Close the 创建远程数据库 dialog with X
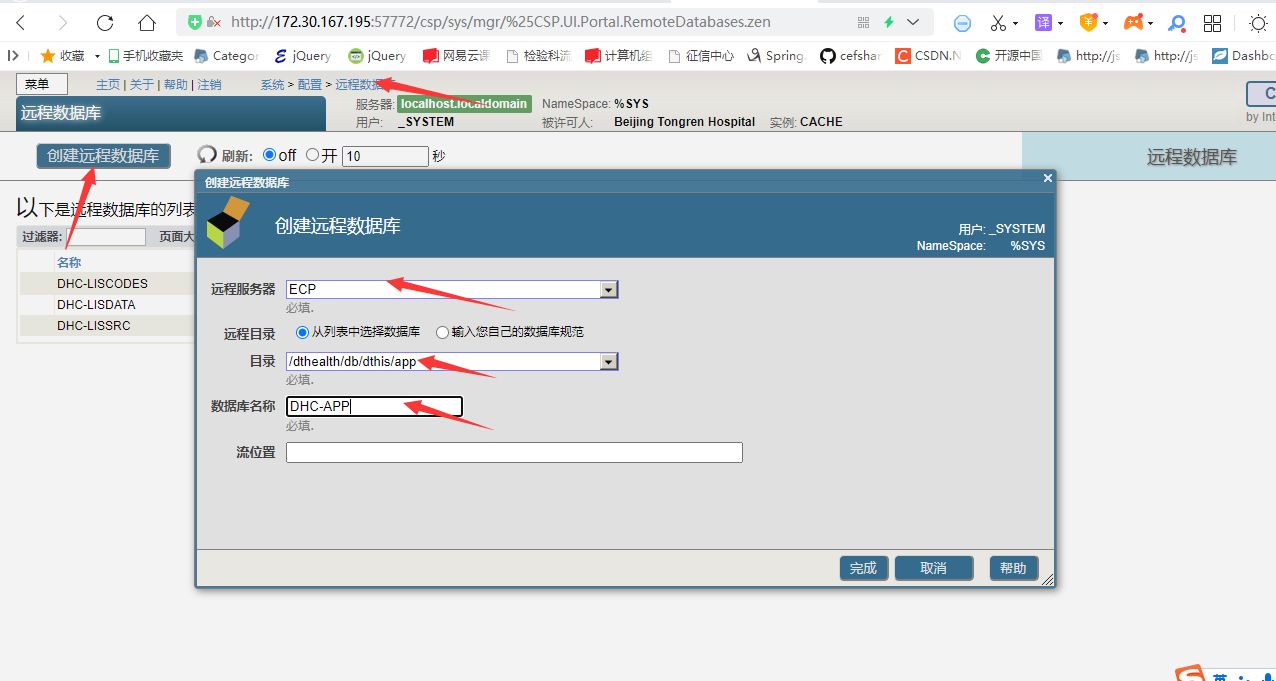This screenshot has height=681, width=1276. [1048, 178]
